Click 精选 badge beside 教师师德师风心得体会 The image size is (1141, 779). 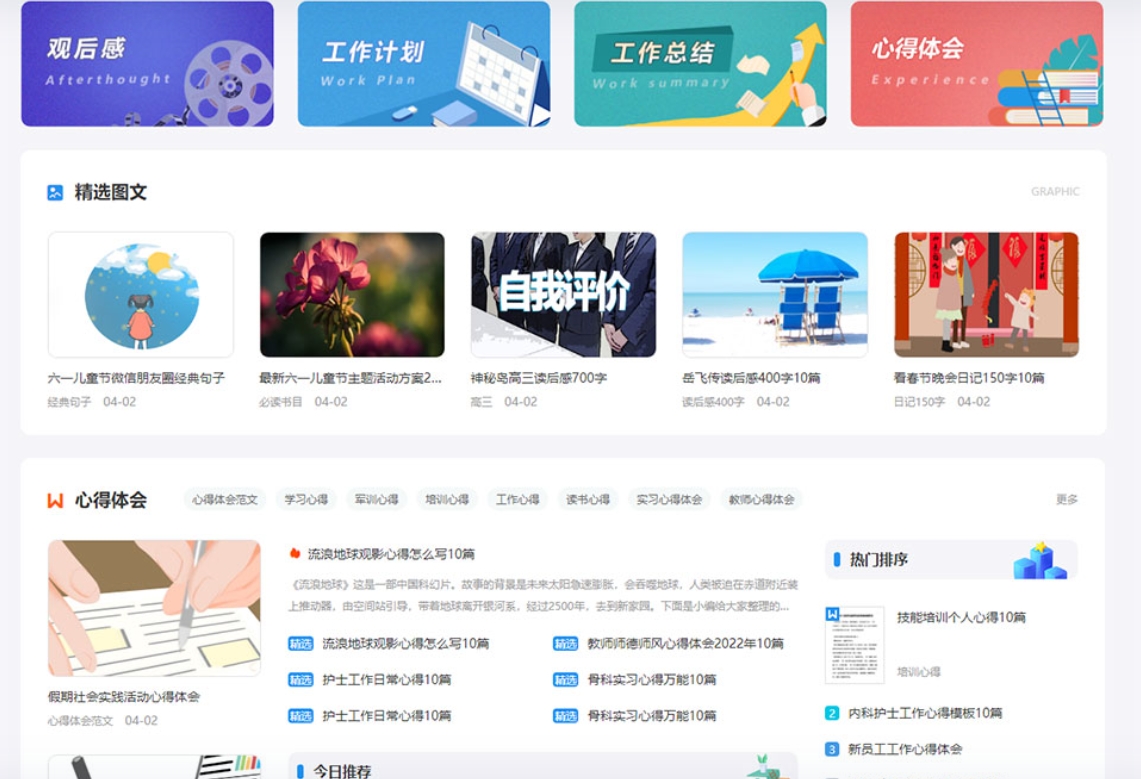[x=565, y=644]
